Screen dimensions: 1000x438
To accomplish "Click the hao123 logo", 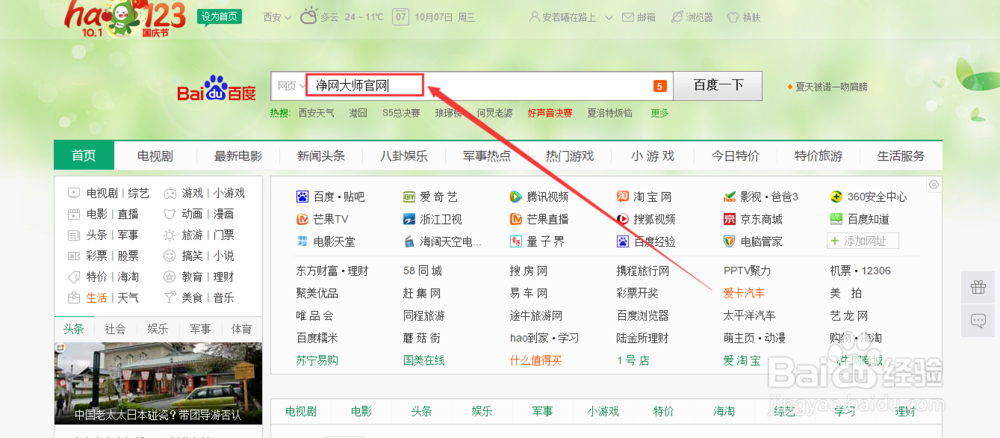I will tap(125, 19).
